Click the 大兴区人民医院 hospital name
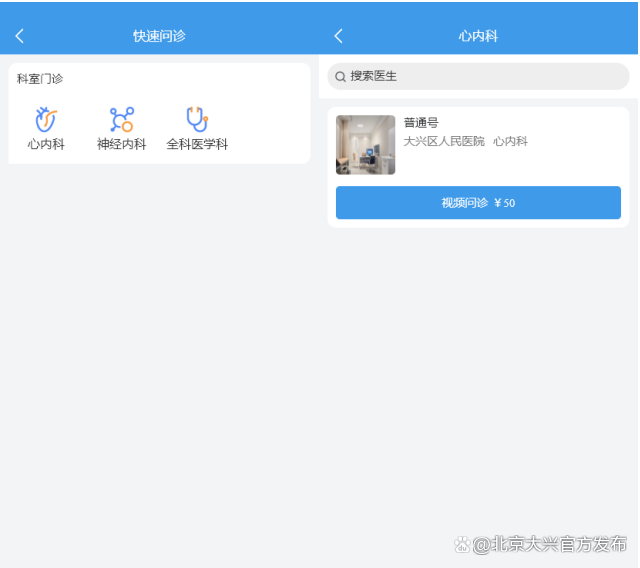This screenshot has width=640, height=568. click(444, 141)
